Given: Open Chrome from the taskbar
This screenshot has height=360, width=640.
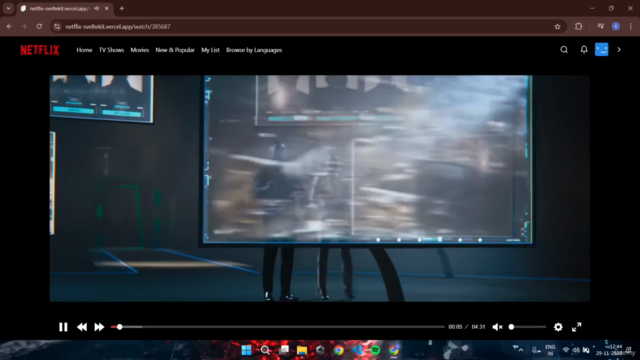Looking at the screenshot, I should [x=338, y=350].
